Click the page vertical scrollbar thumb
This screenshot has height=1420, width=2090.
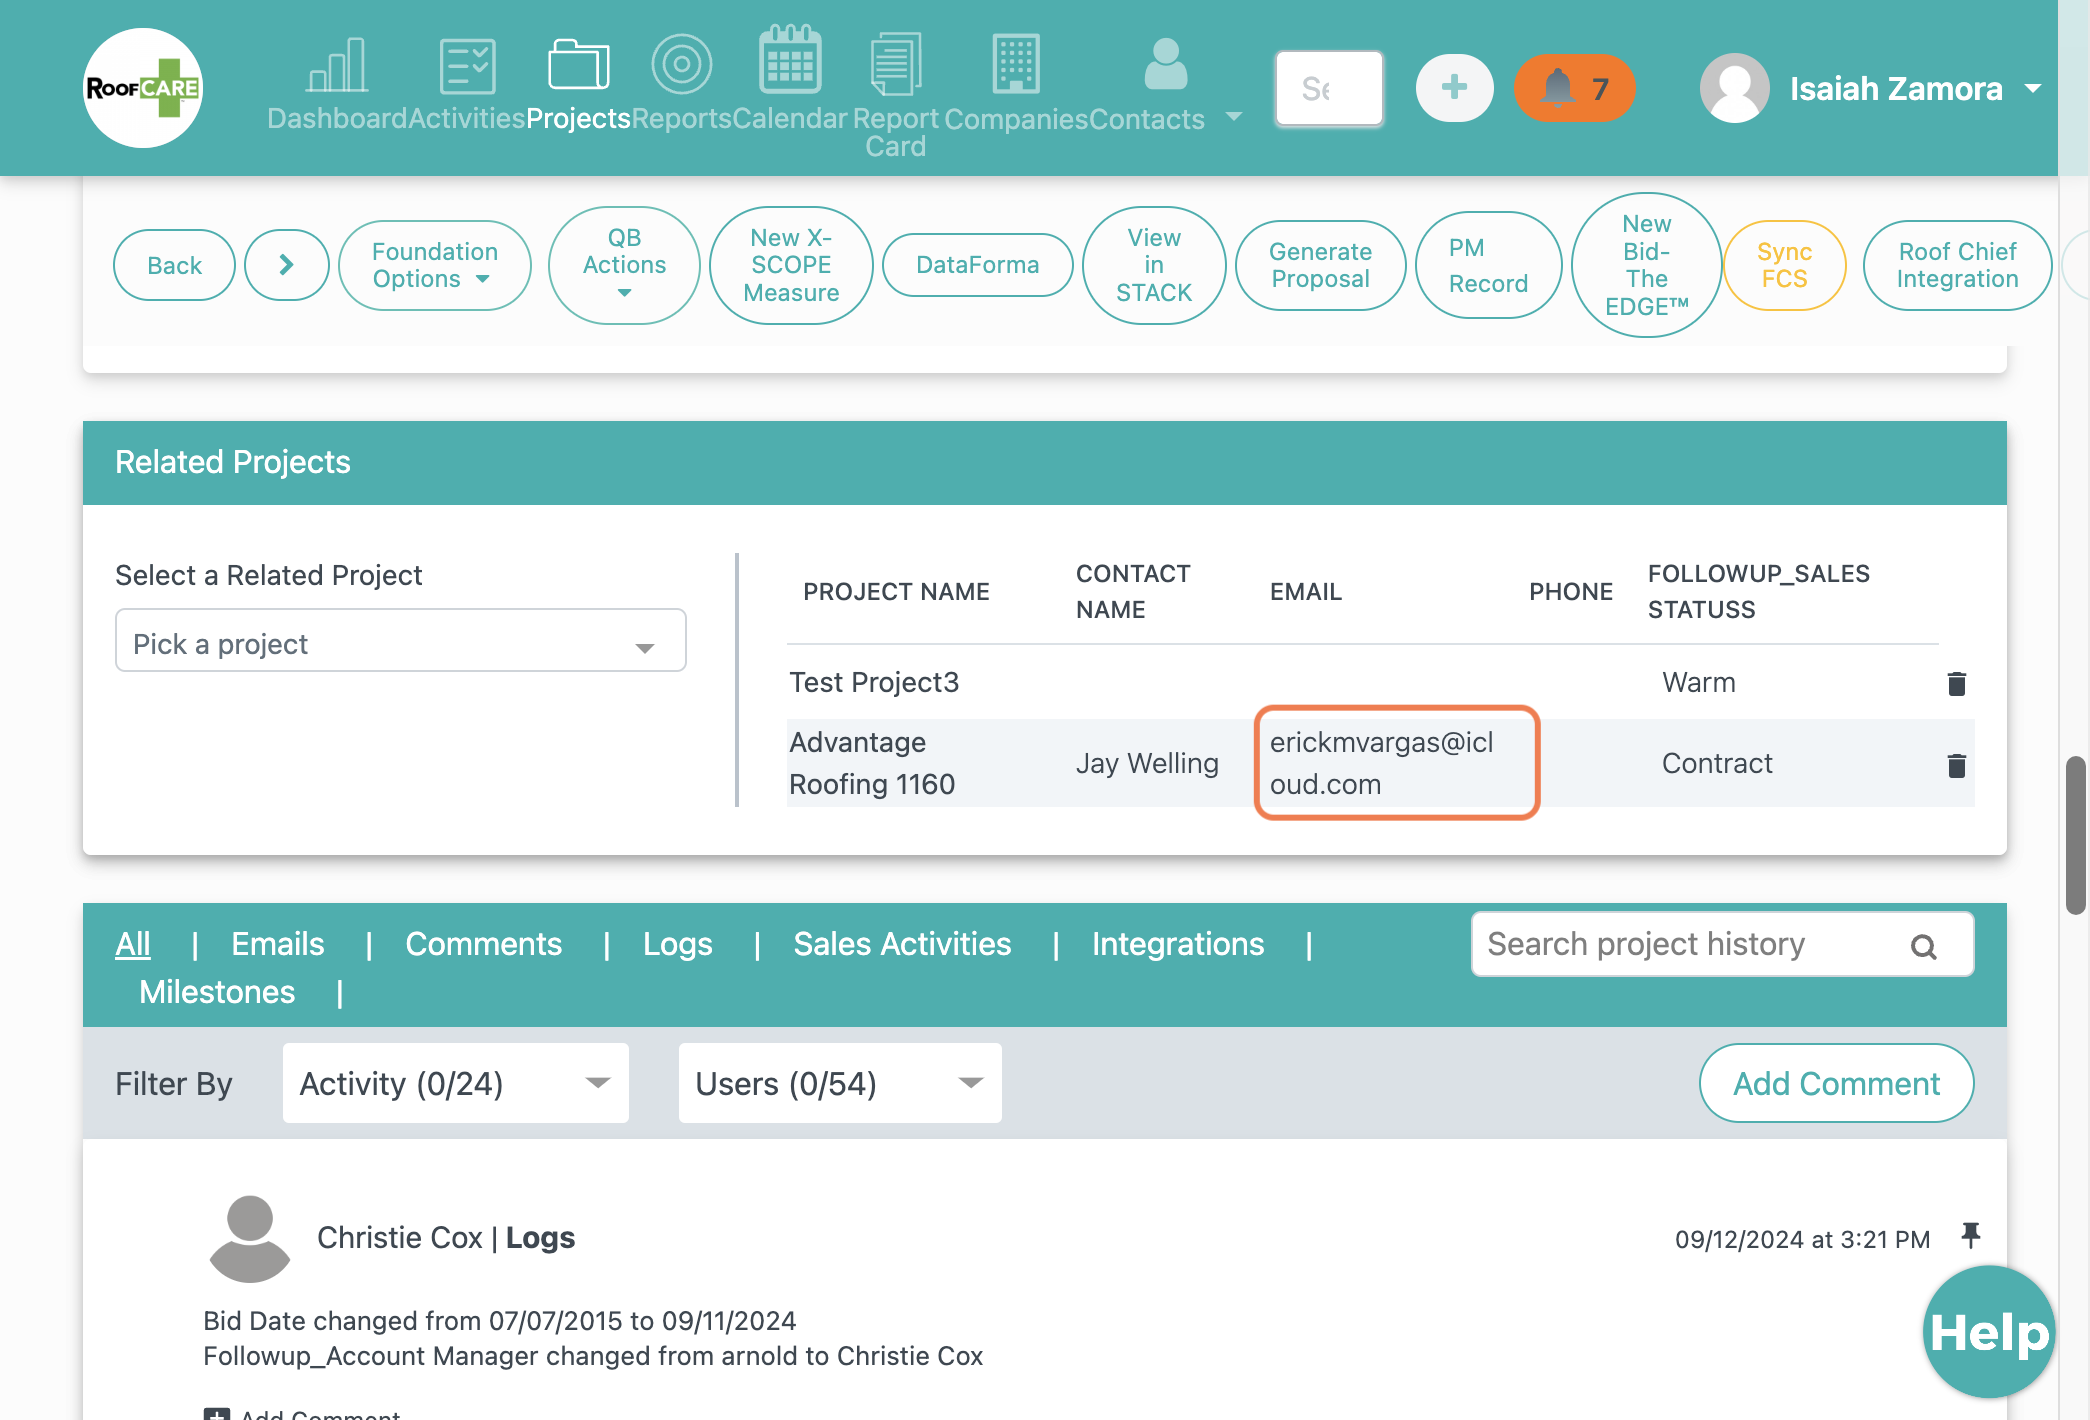click(x=2076, y=835)
